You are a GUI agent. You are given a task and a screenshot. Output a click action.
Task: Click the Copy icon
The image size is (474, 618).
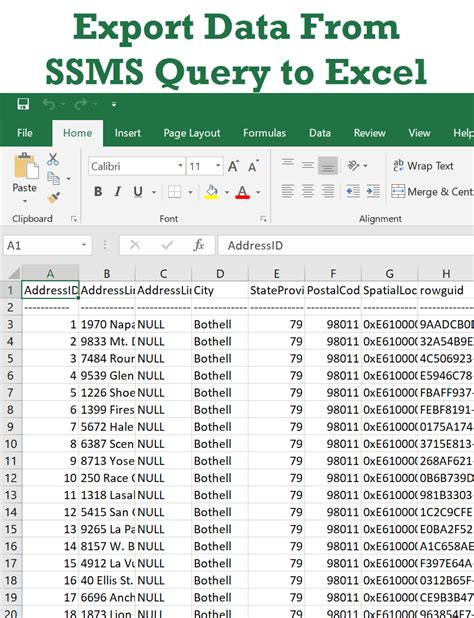click(x=54, y=178)
